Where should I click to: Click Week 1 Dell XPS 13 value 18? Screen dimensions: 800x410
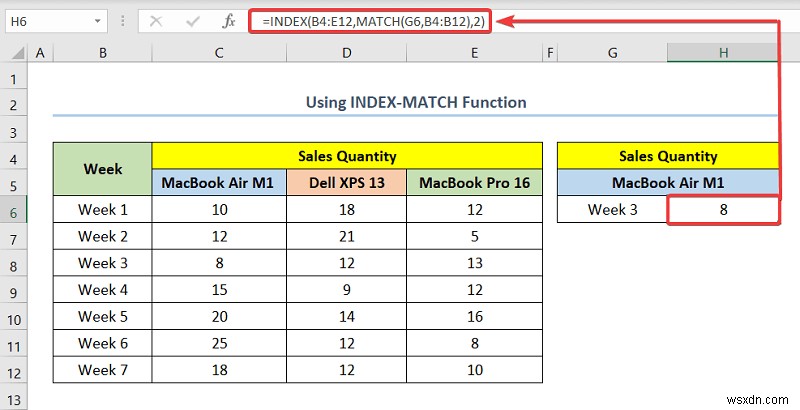[x=346, y=209]
